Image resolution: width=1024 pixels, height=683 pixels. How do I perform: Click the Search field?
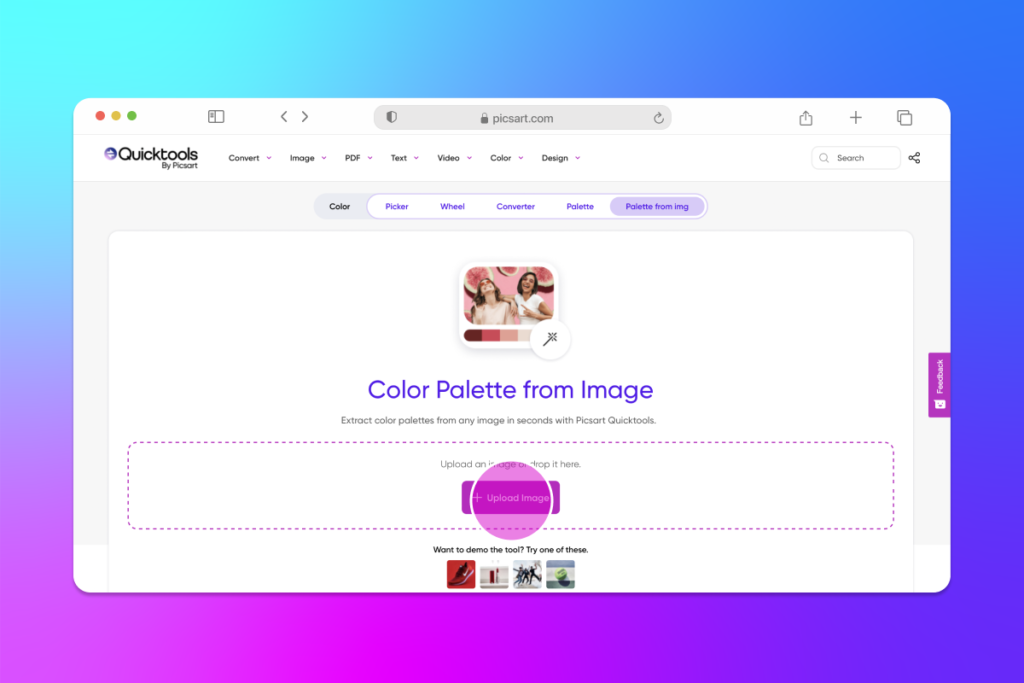click(x=856, y=157)
